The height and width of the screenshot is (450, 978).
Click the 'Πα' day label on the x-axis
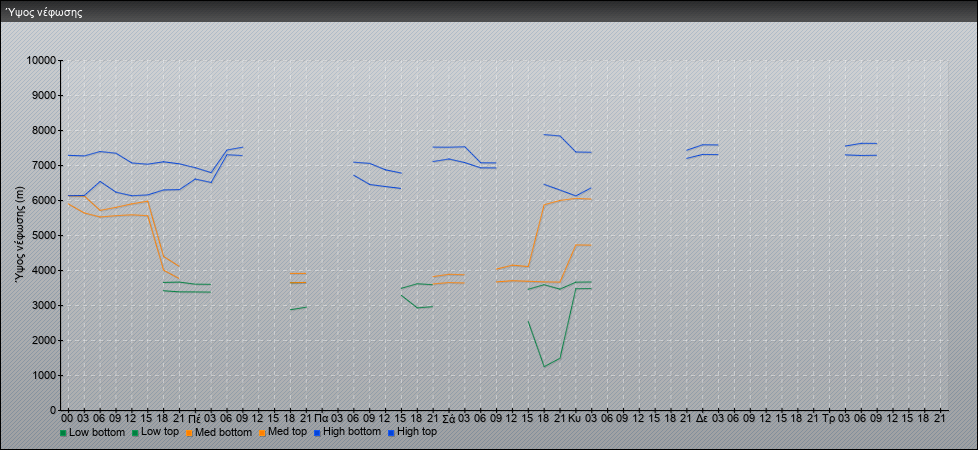(321, 418)
